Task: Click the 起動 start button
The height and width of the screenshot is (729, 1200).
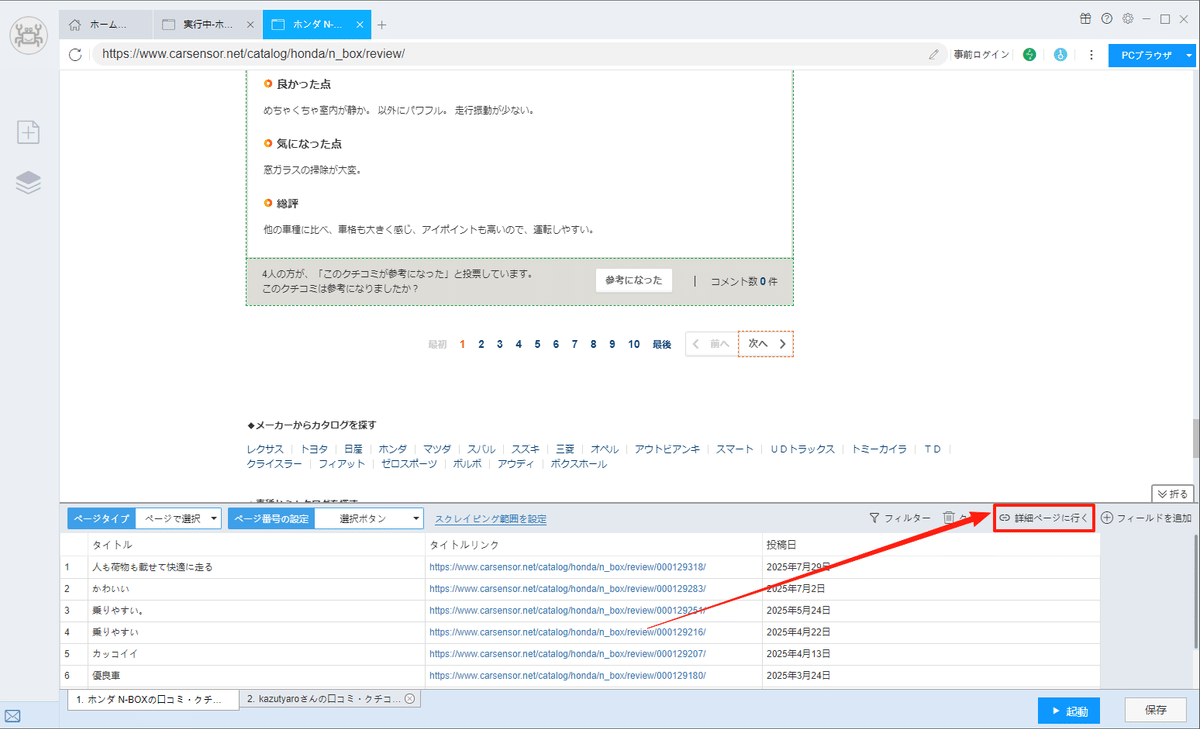Action: [x=1069, y=711]
